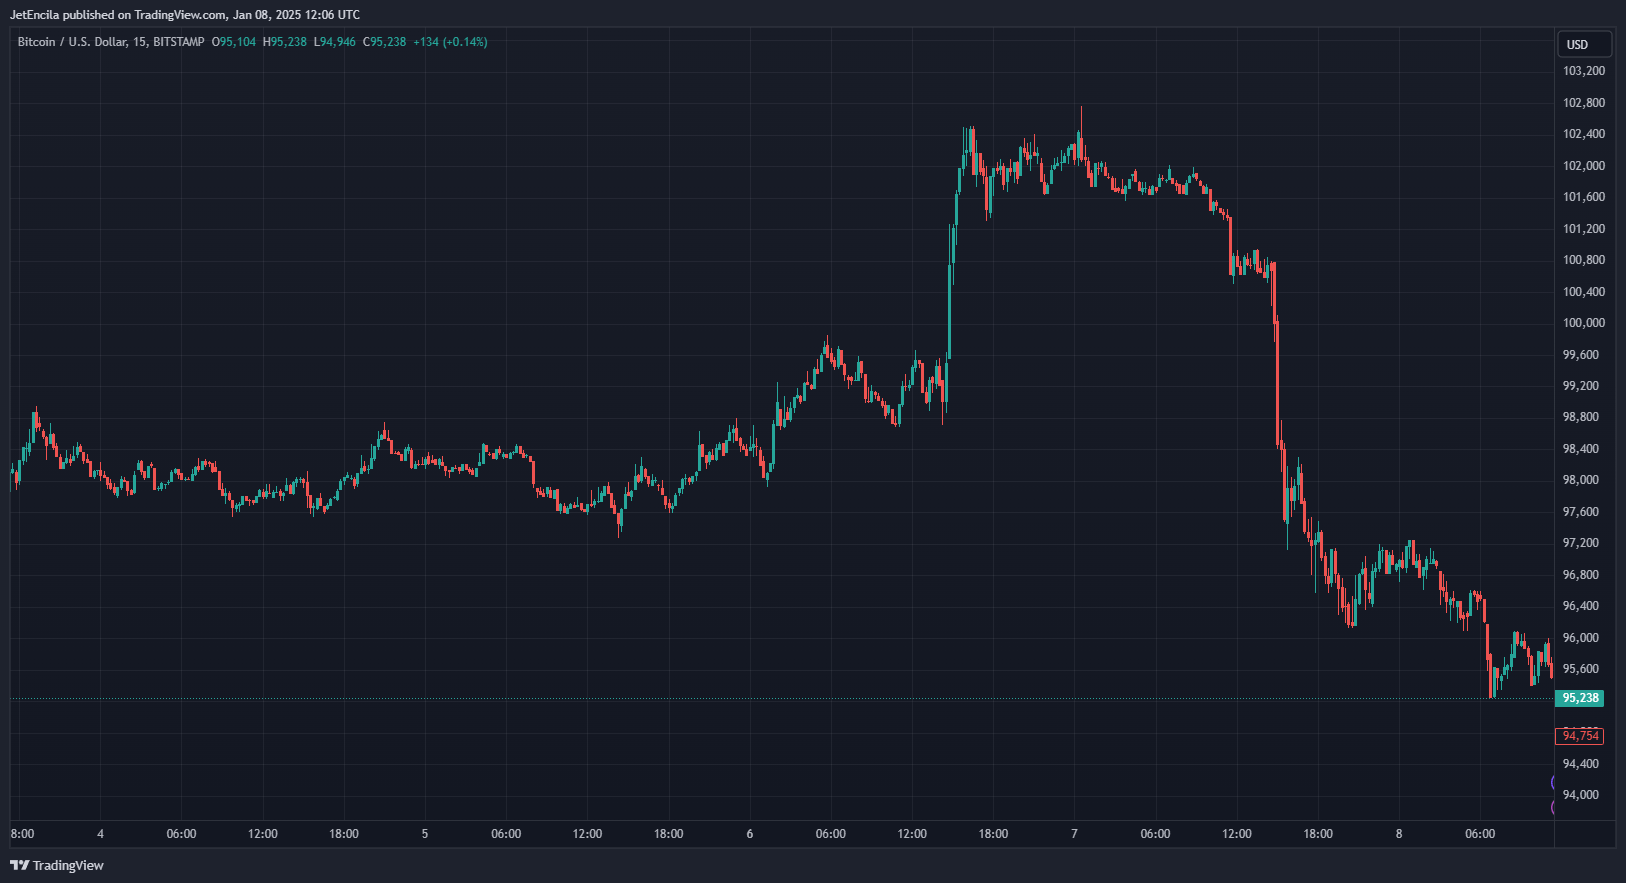Screen dimensions: 1626x883
Task: Click the 102,400 price axis label
Action: tap(1584, 134)
